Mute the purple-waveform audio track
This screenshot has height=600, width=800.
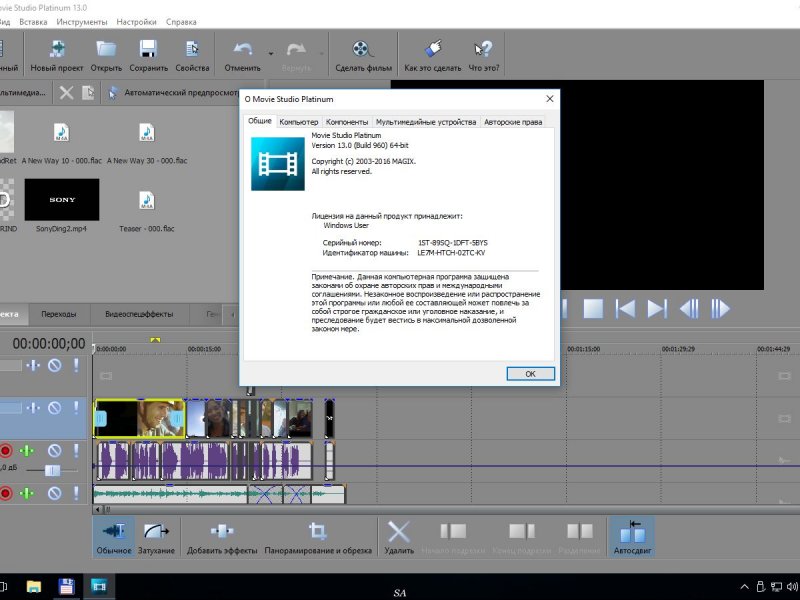click(x=55, y=451)
